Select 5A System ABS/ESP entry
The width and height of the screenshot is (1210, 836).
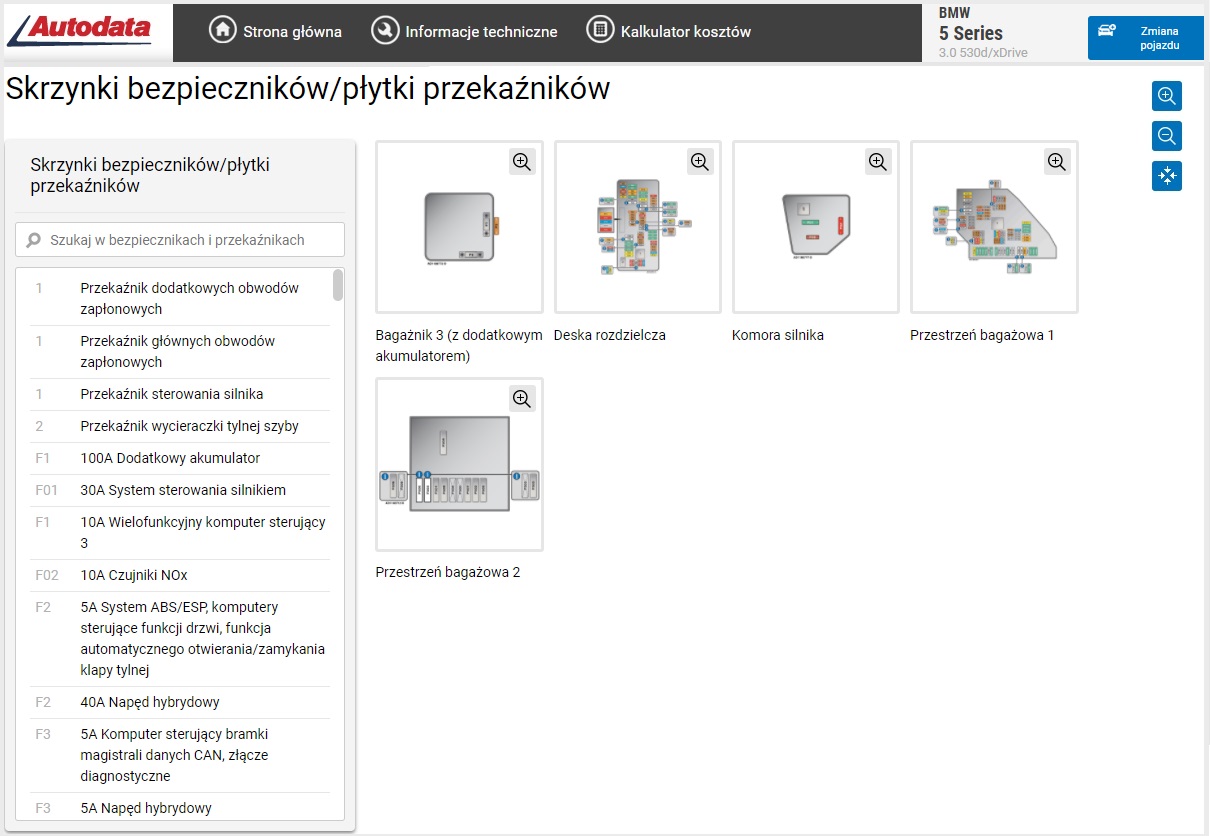pyautogui.click(x=180, y=638)
